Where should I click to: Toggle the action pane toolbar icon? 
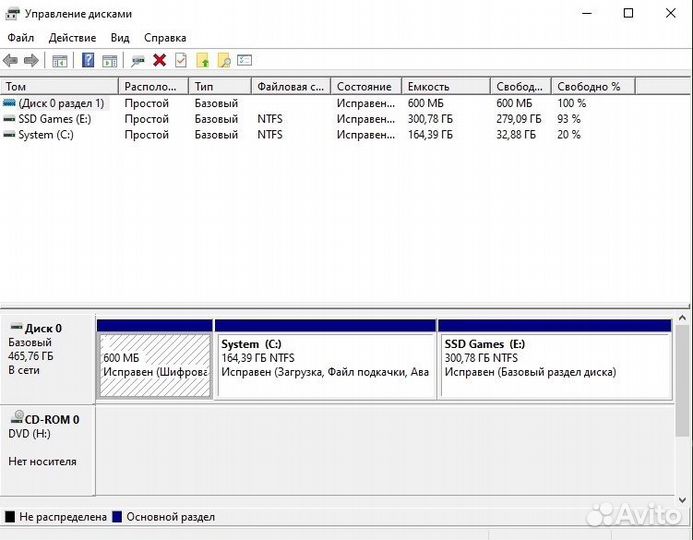(110, 61)
